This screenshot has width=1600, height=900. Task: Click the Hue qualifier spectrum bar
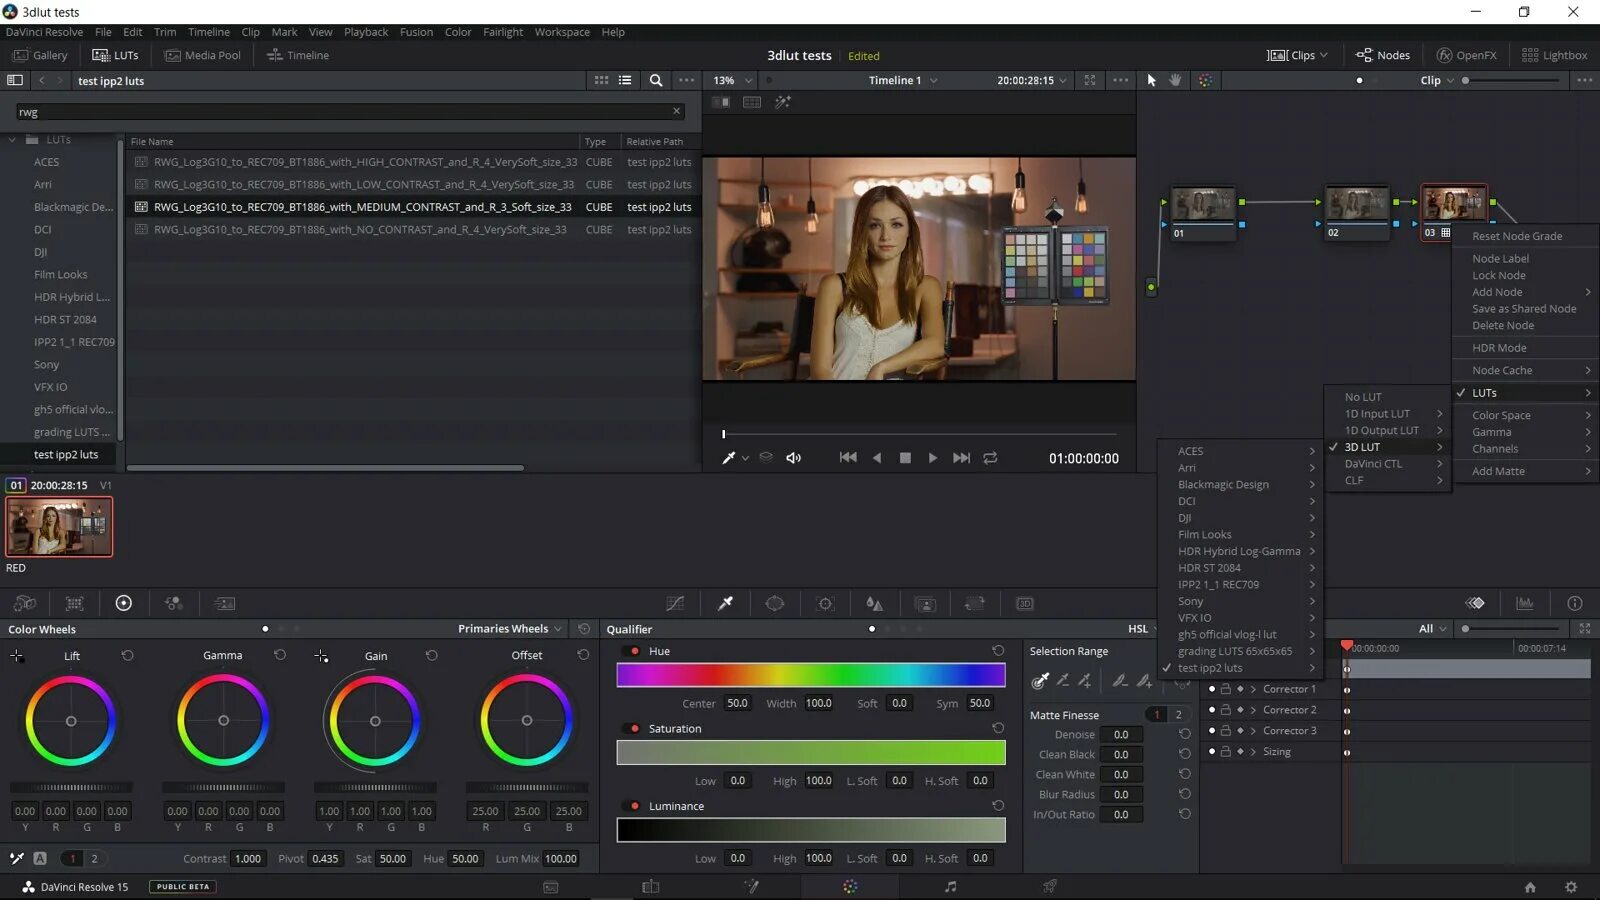pyautogui.click(x=811, y=675)
